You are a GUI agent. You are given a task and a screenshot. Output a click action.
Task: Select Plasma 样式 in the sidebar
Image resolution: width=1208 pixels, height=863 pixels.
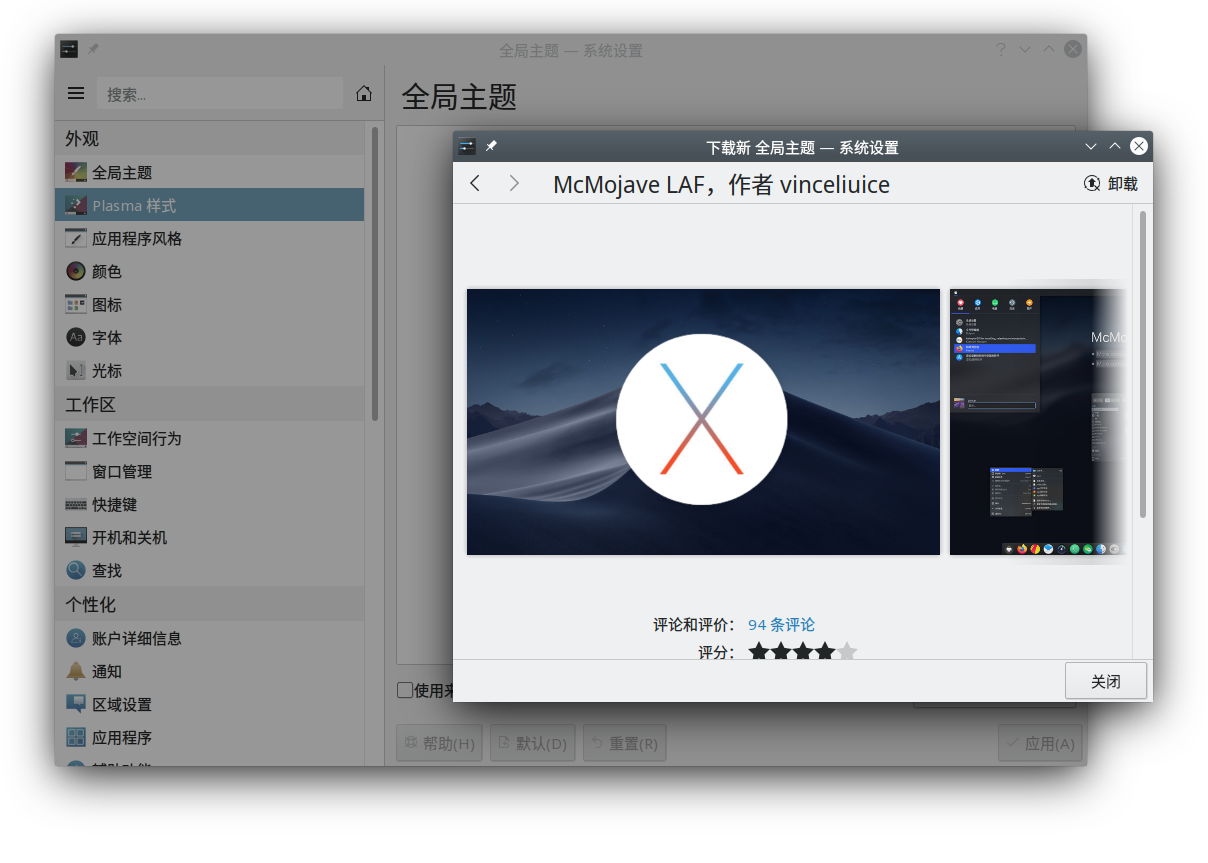click(210, 205)
